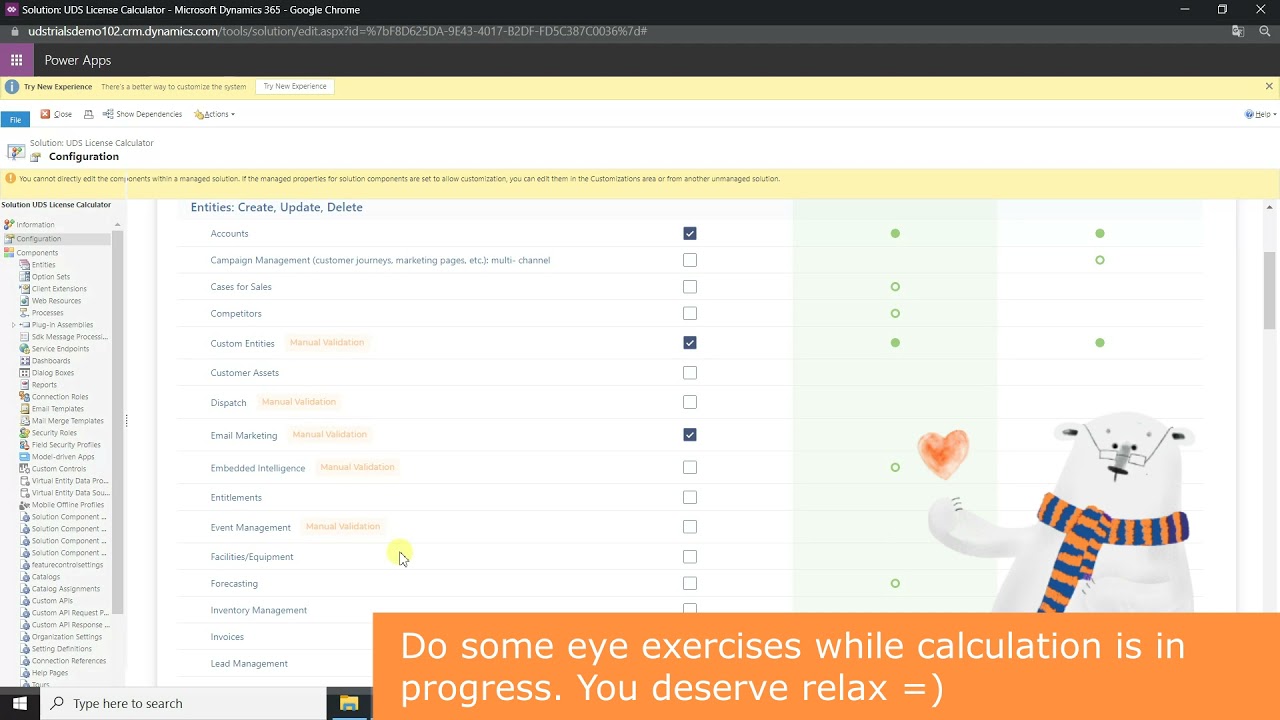
Task: Uncheck the Email Marketing checkbox
Action: pyautogui.click(x=690, y=435)
